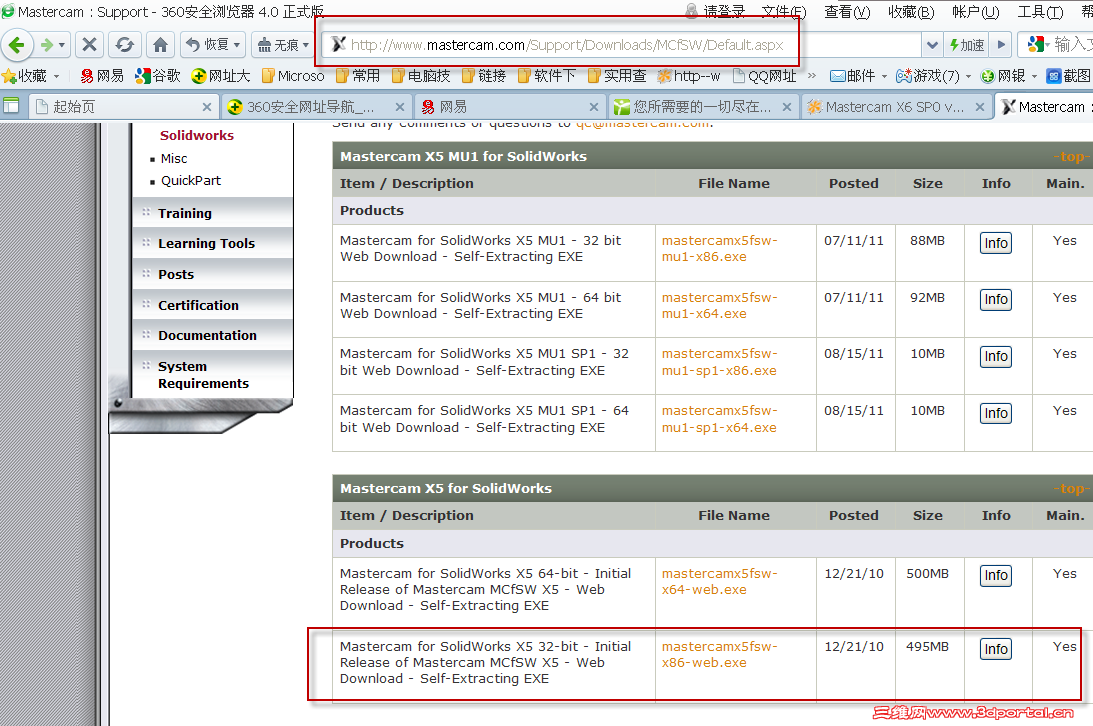1093x726 pixels.
Task: Reload the page with the refresh icon
Action: tap(125, 45)
